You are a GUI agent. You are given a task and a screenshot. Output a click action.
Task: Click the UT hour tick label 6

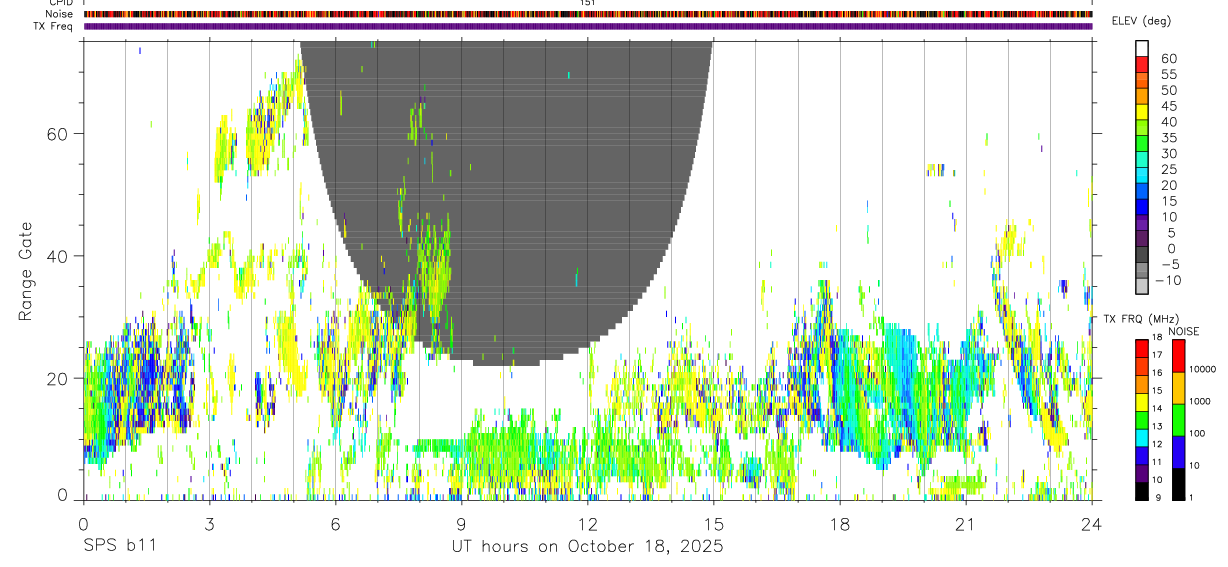pyautogui.click(x=335, y=522)
